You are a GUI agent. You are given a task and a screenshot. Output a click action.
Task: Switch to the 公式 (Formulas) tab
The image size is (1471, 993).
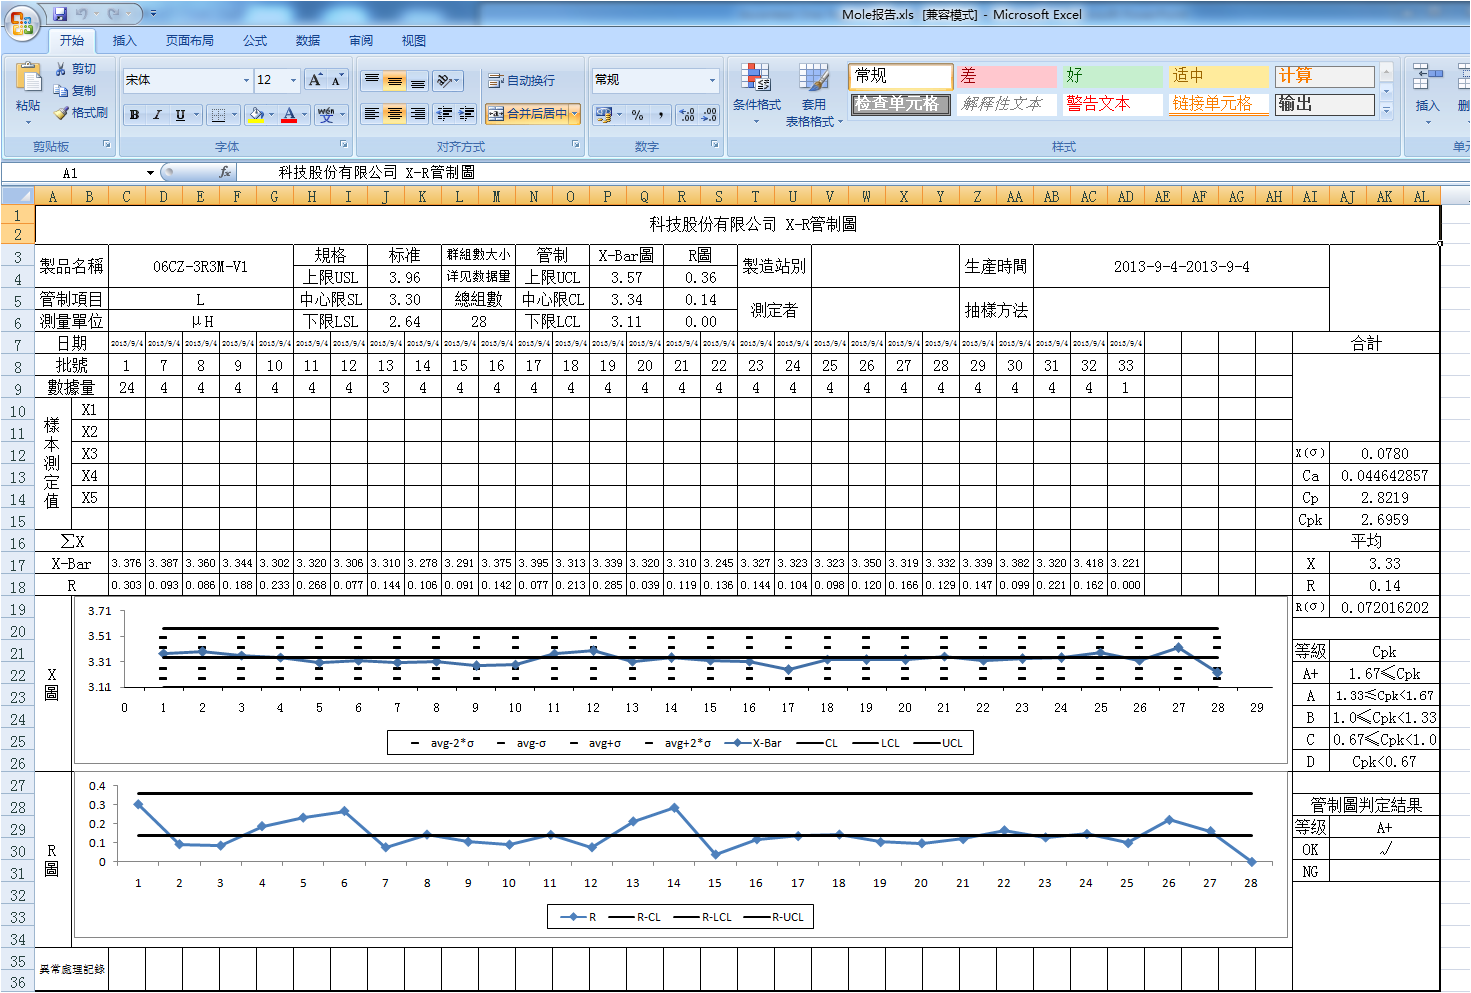[255, 41]
